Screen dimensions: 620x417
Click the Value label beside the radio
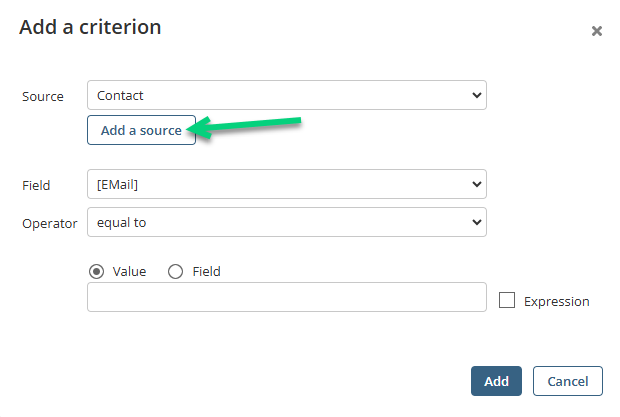point(129,272)
